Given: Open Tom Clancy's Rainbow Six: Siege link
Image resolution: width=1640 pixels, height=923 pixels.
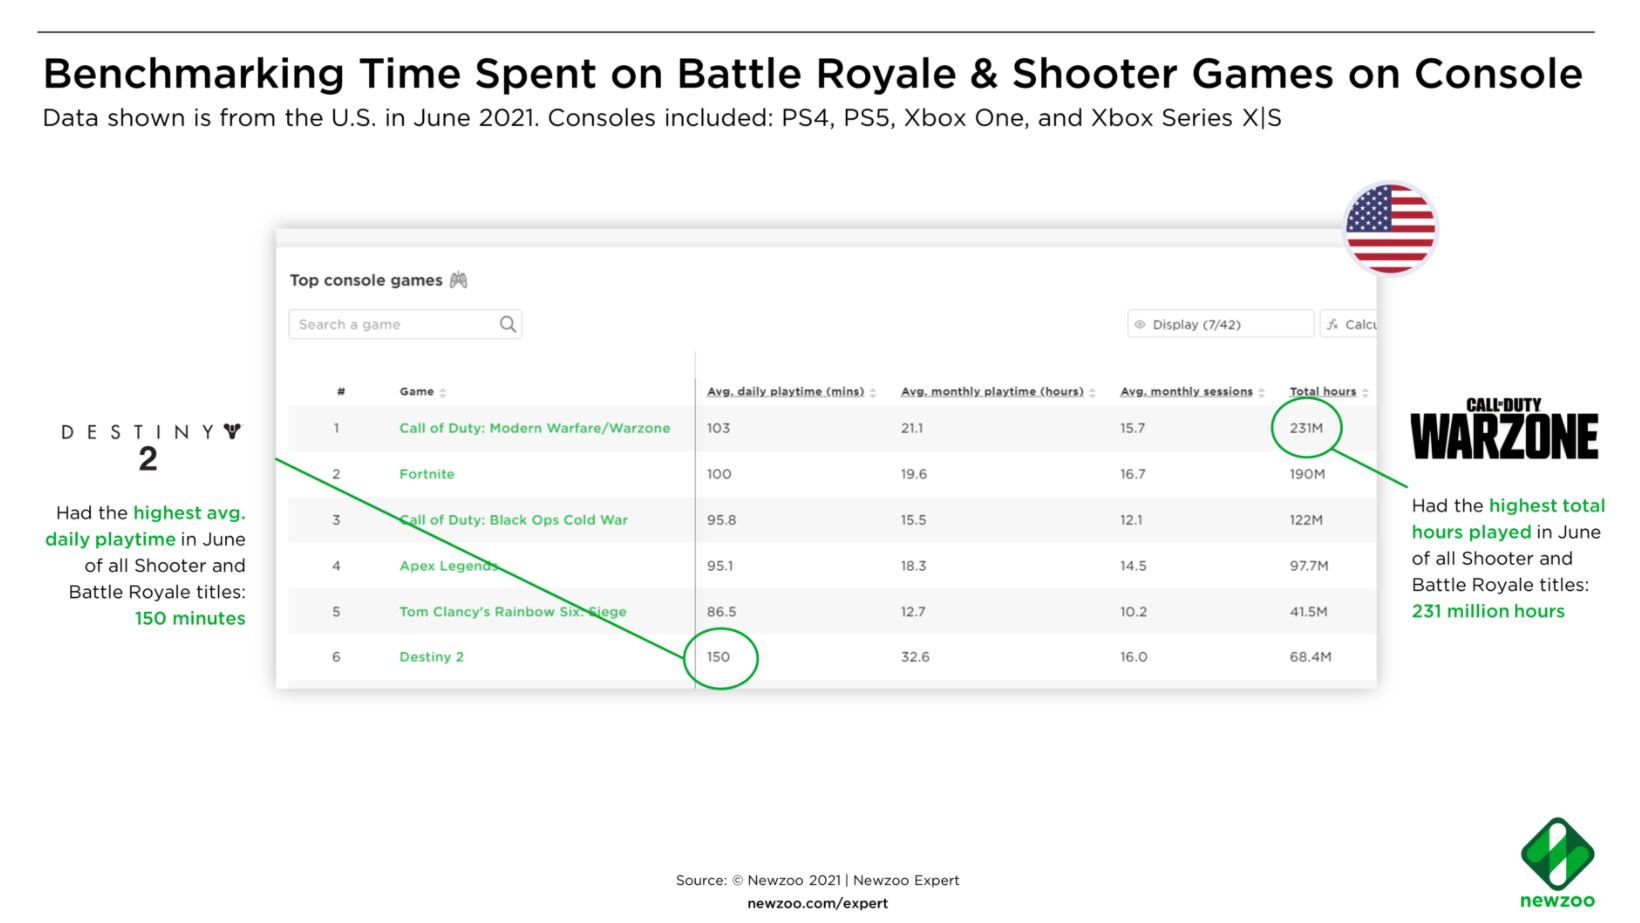Looking at the screenshot, I should tap(512, 612).
